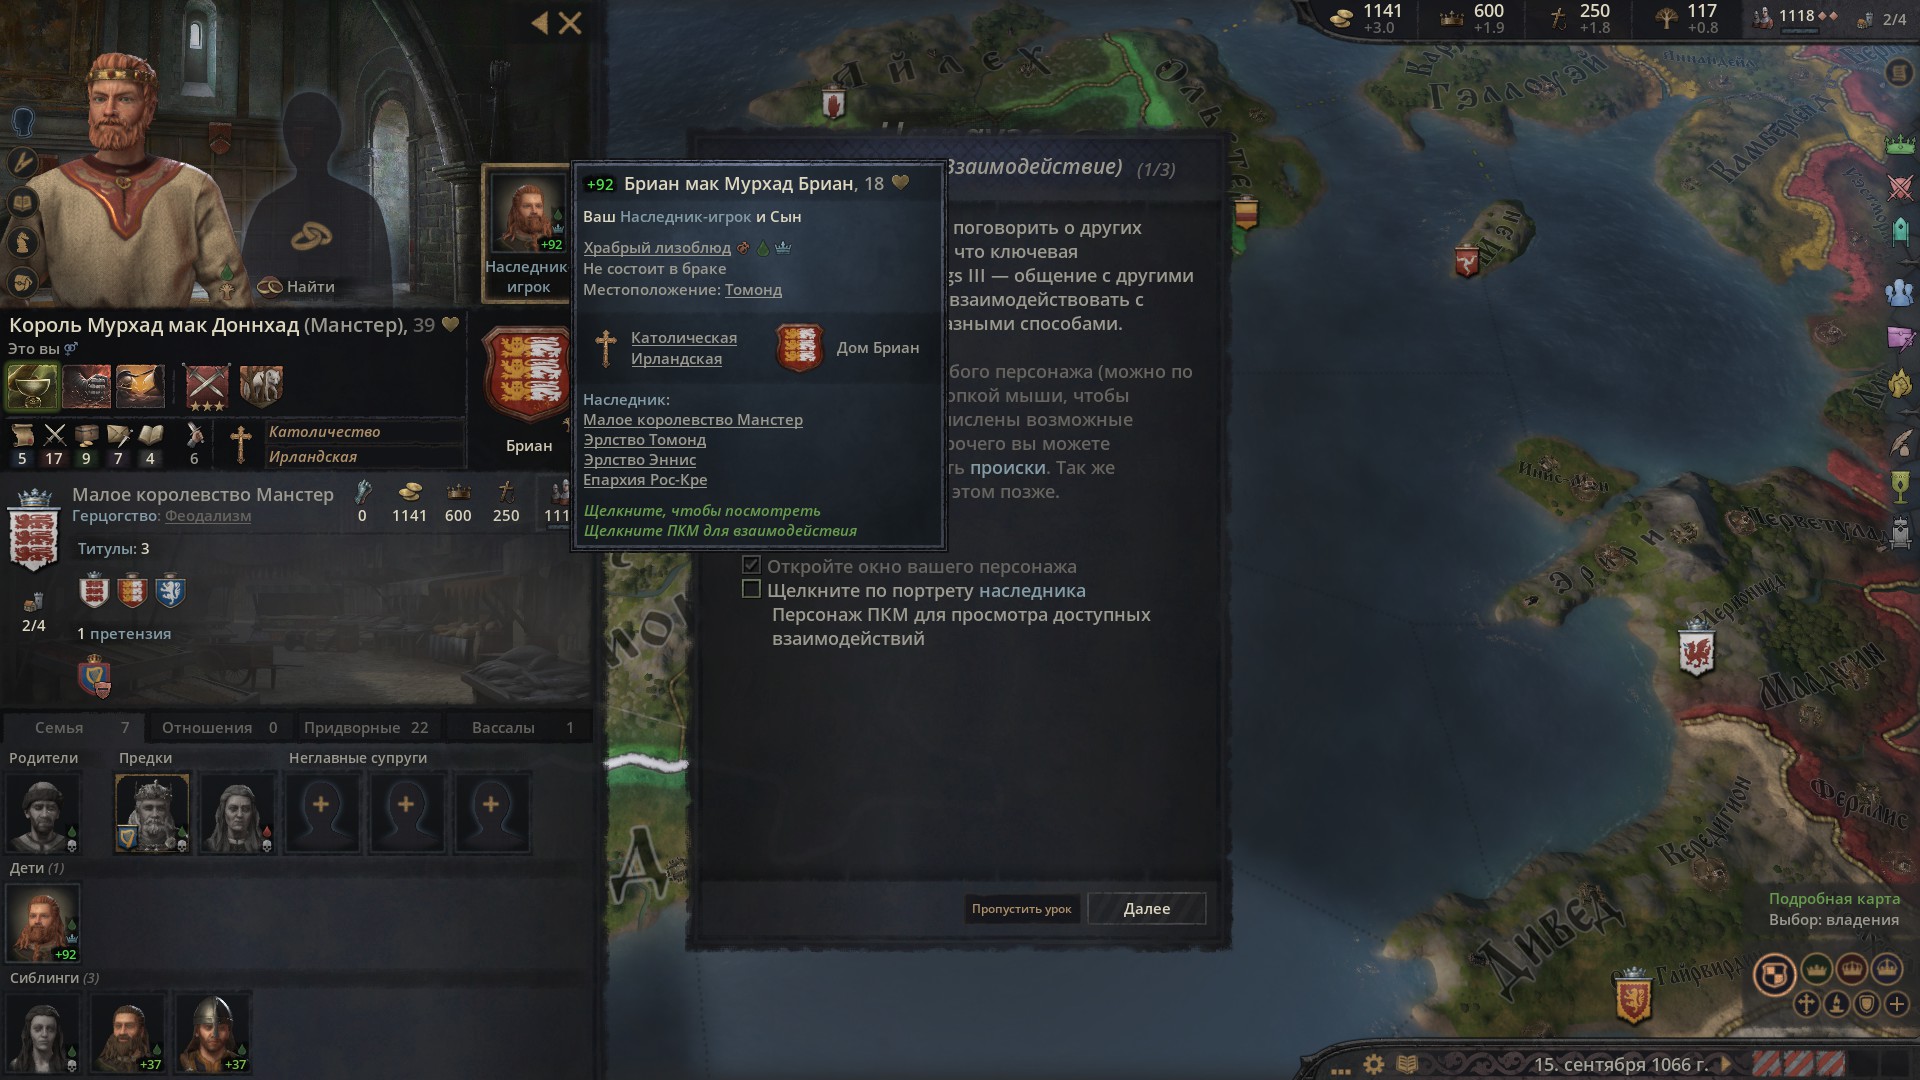Expand the 1 претензия claims section

[124, 634]
